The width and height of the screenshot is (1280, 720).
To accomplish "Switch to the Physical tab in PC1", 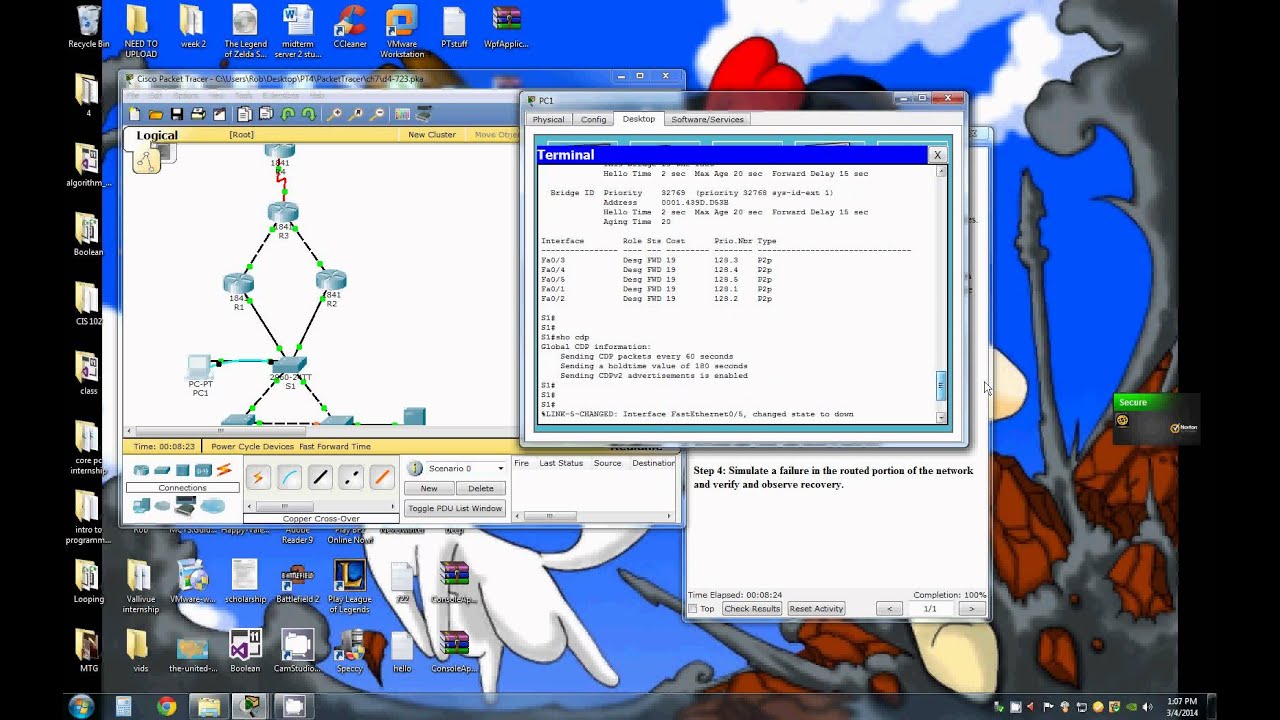I will [548, 120].
